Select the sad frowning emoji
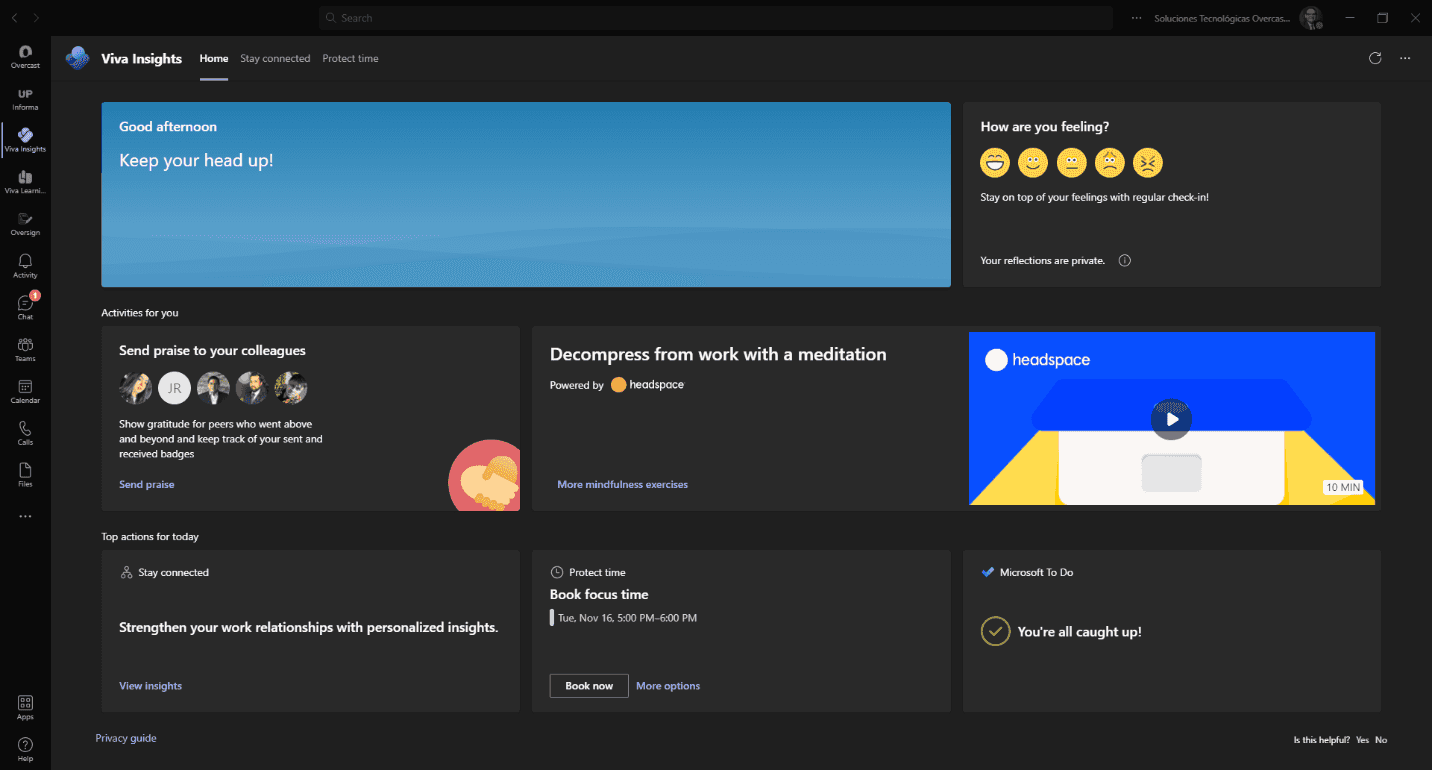1432x770 pixels. 1110,162
